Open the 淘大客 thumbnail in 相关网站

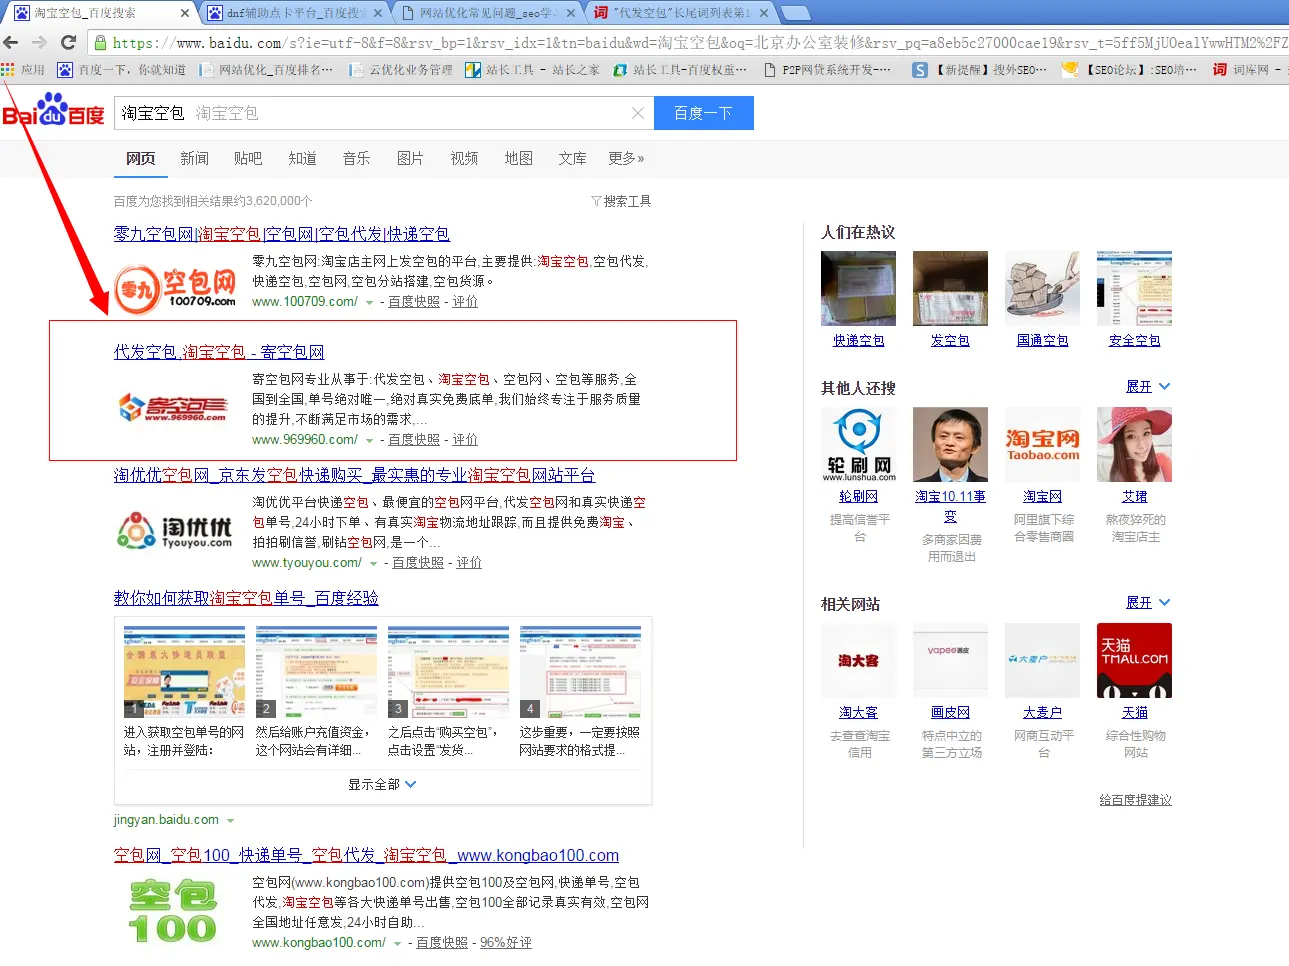pos(858,660)
